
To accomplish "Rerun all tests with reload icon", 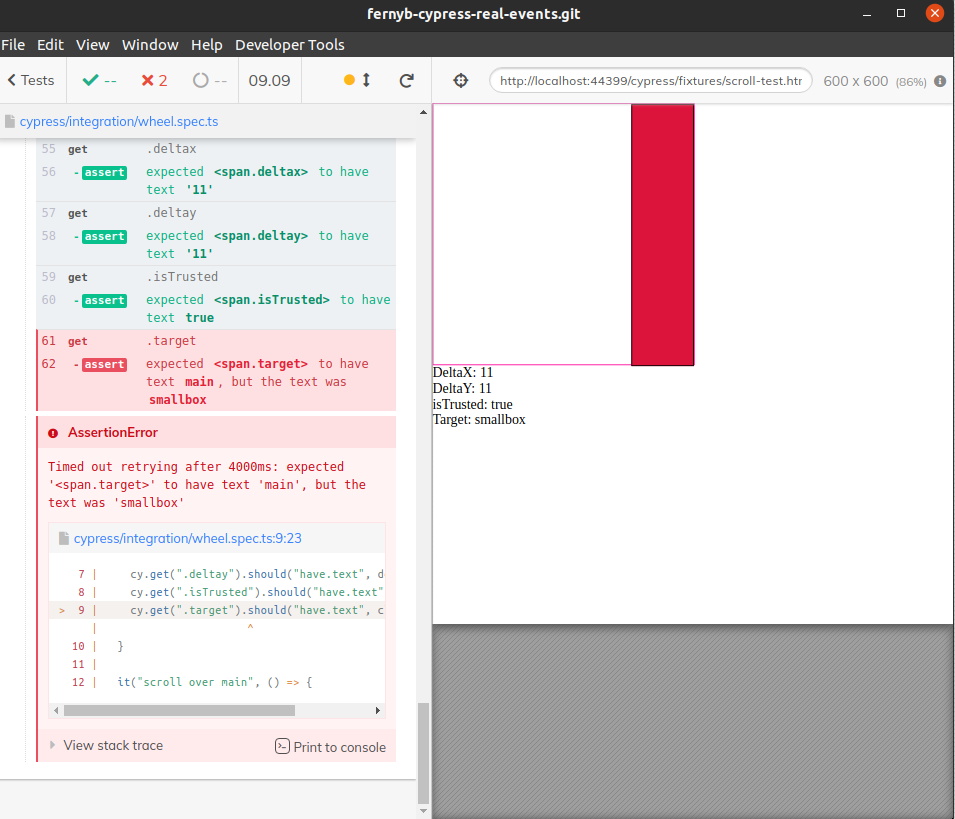I will point(407,80).
